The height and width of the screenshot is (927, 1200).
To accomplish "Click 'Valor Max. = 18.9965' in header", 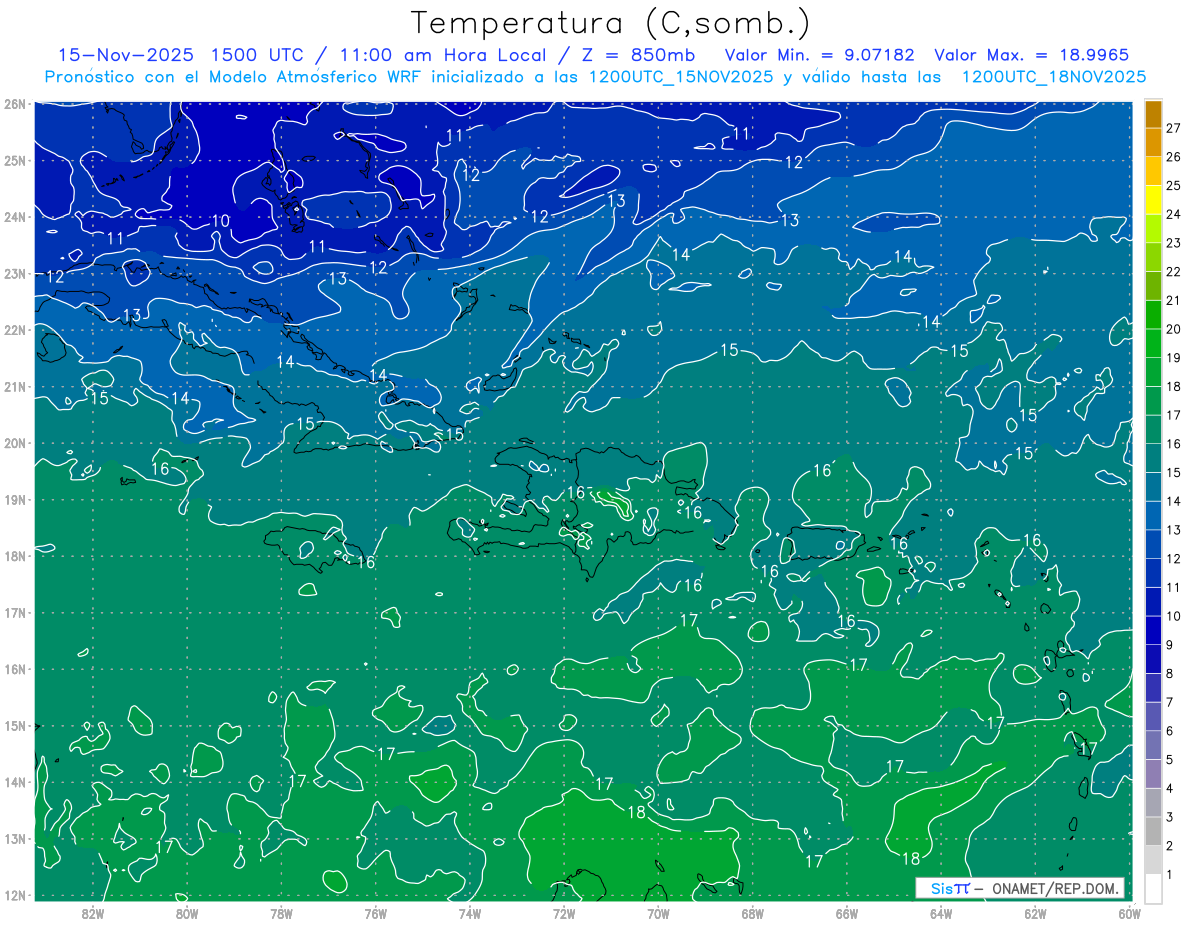I will 1032,55.
